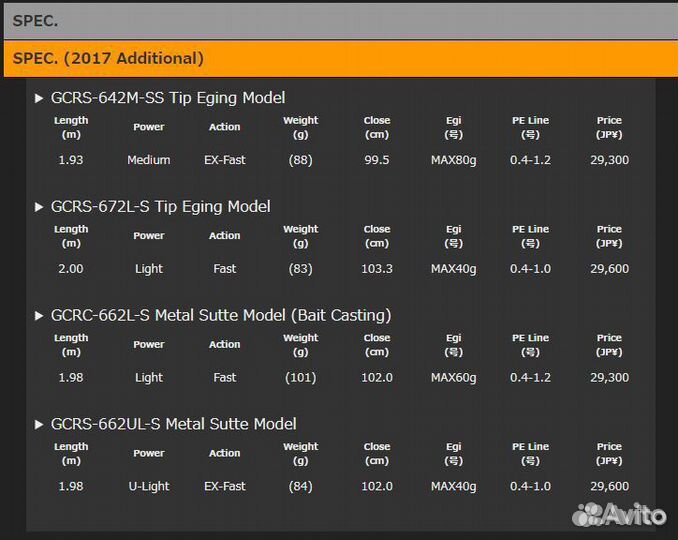
Task: Click the triangle beside GCRS-672L-S Tip Eging Model
Action: tap(39, 207)
